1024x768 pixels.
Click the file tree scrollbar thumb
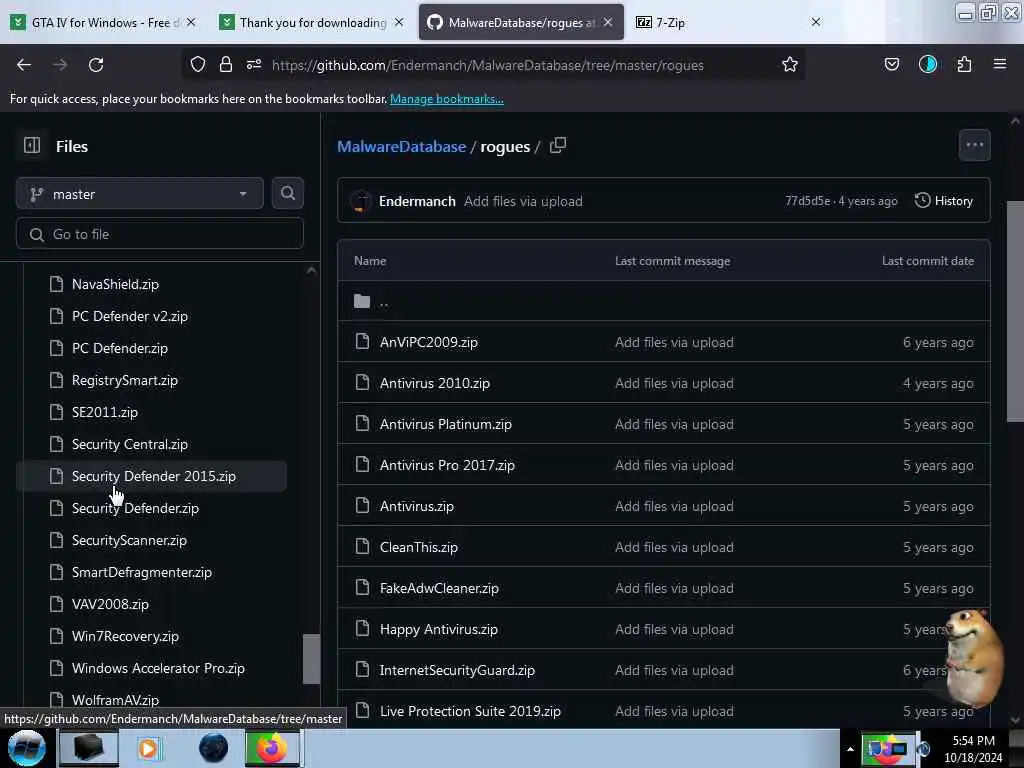click(312, 658)
